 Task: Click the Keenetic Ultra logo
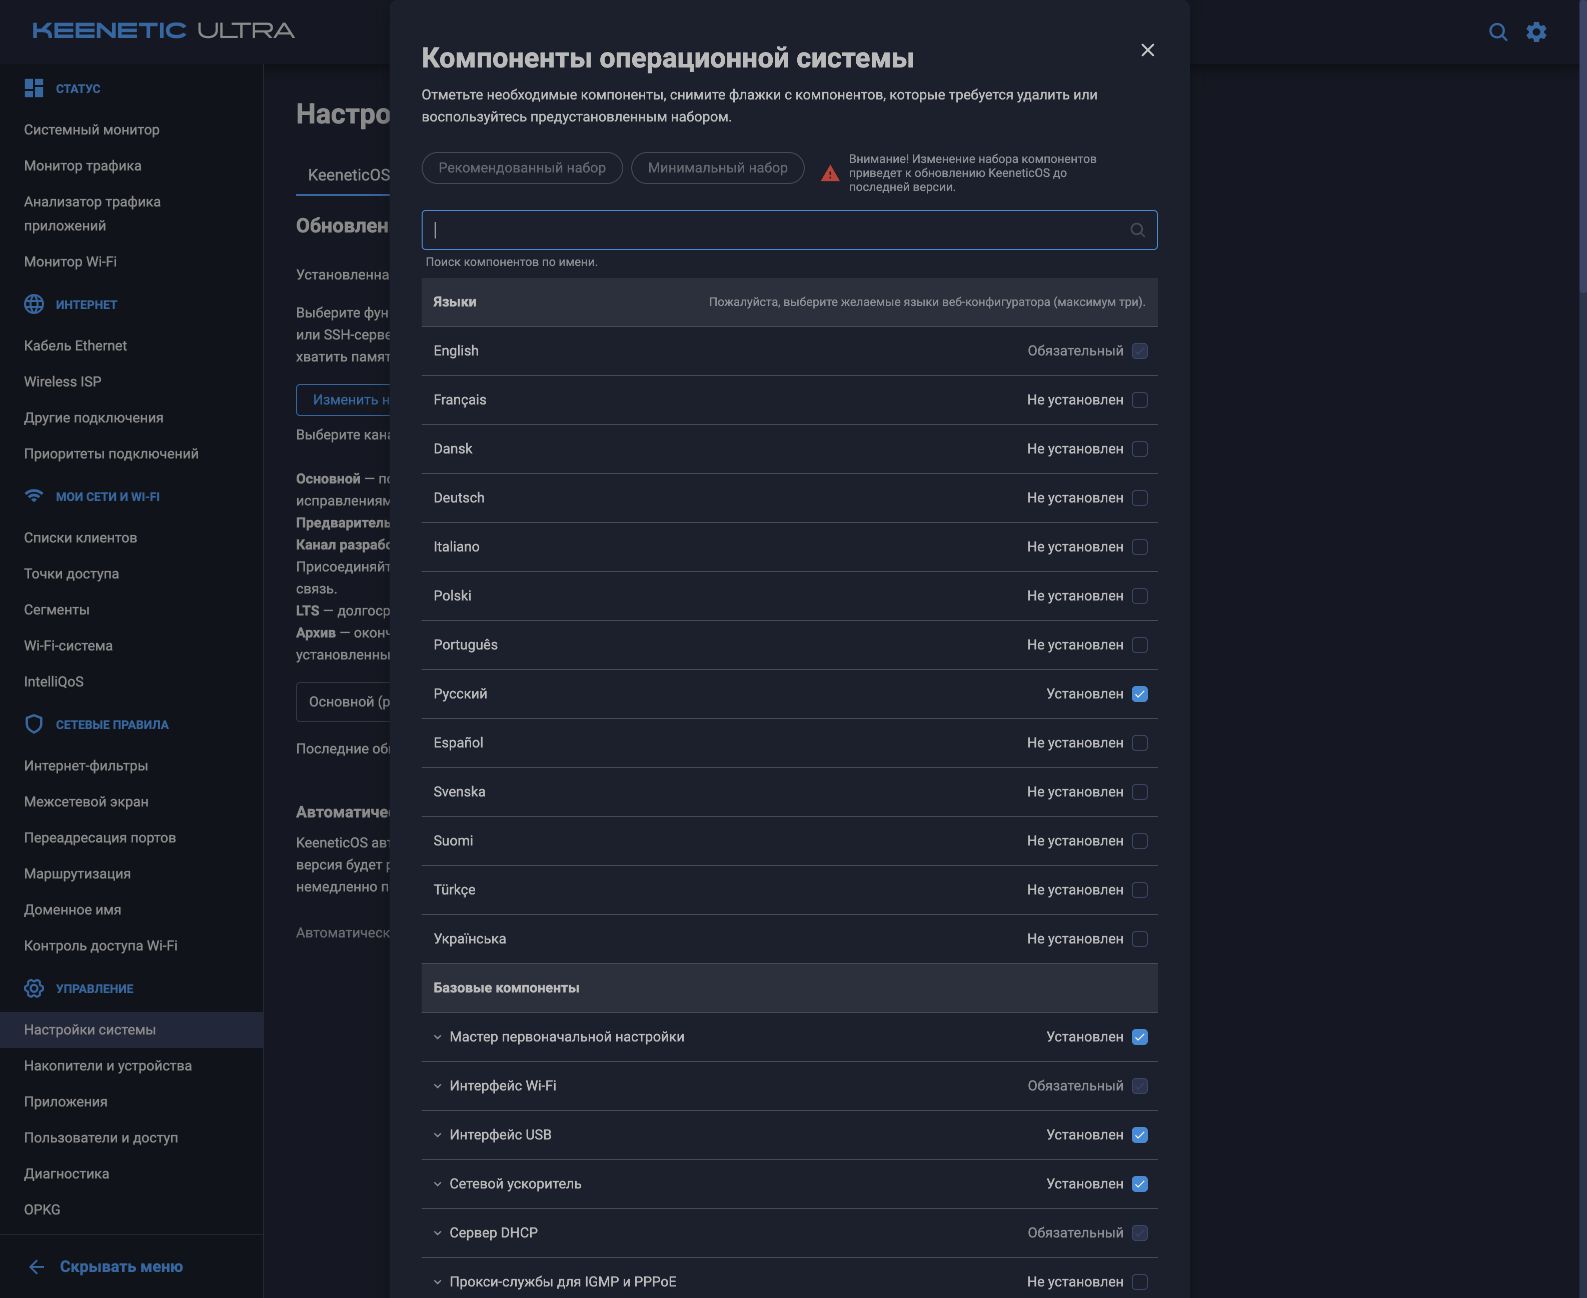[164, 30]
